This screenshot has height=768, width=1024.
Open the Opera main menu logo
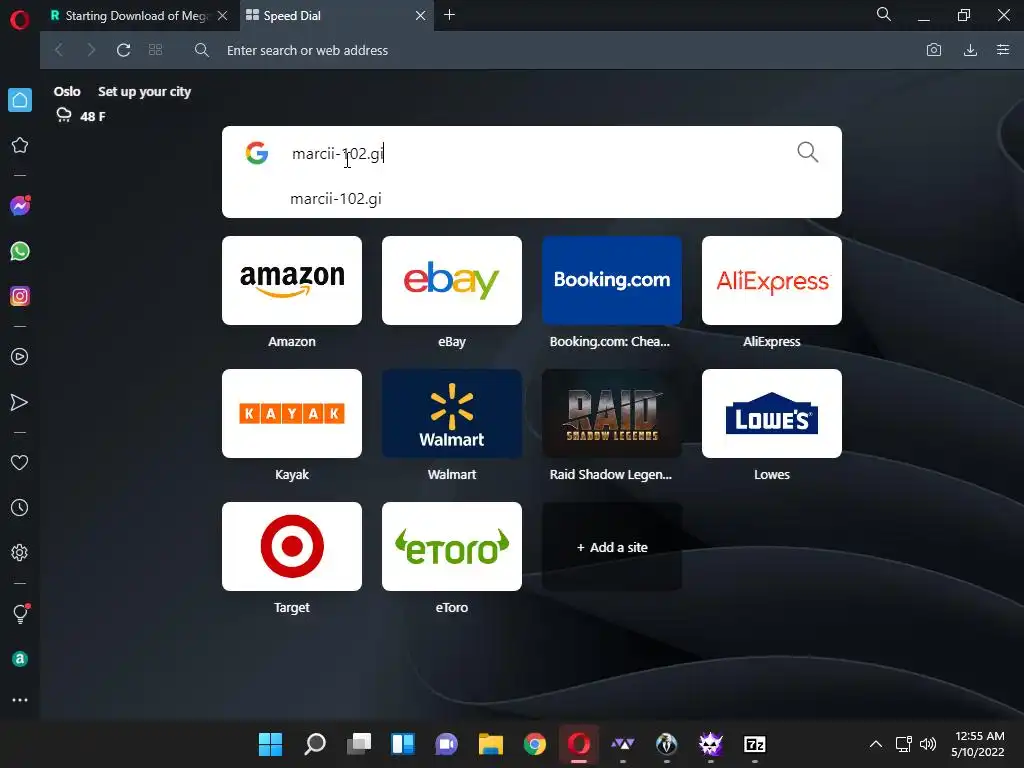coord(20,20)
